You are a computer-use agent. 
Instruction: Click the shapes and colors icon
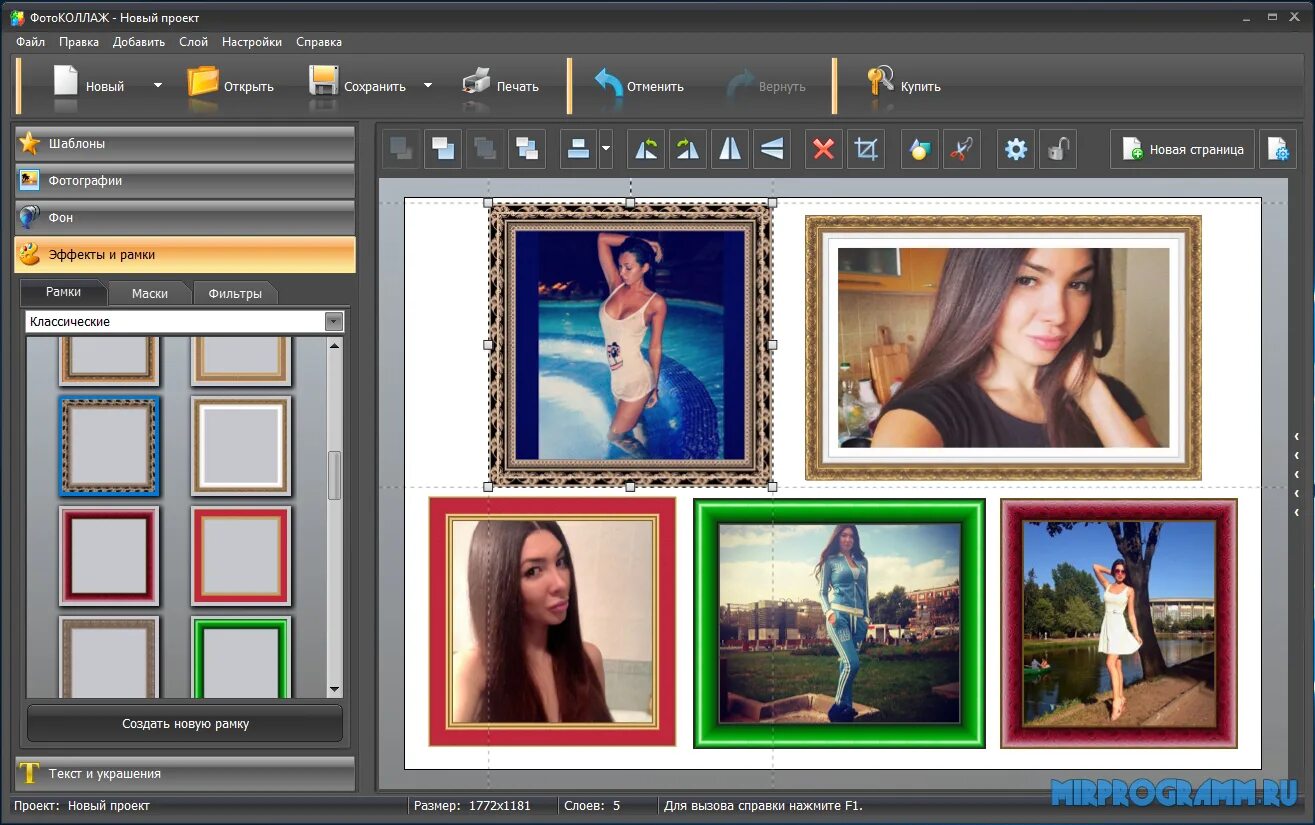click(x=920, y=150)
